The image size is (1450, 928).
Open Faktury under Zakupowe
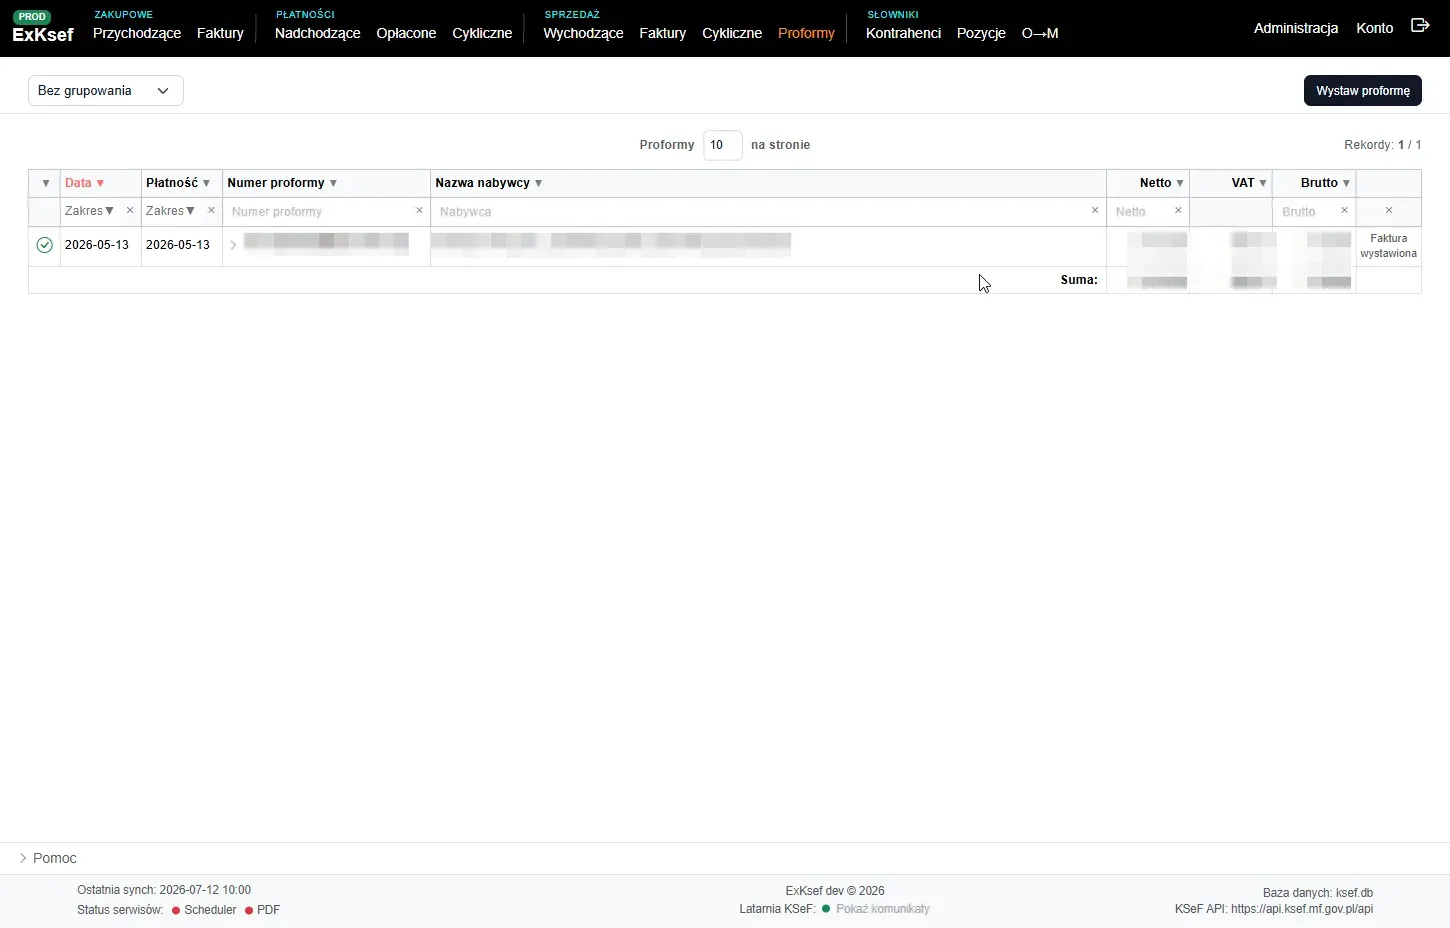[x=220, y=33]
